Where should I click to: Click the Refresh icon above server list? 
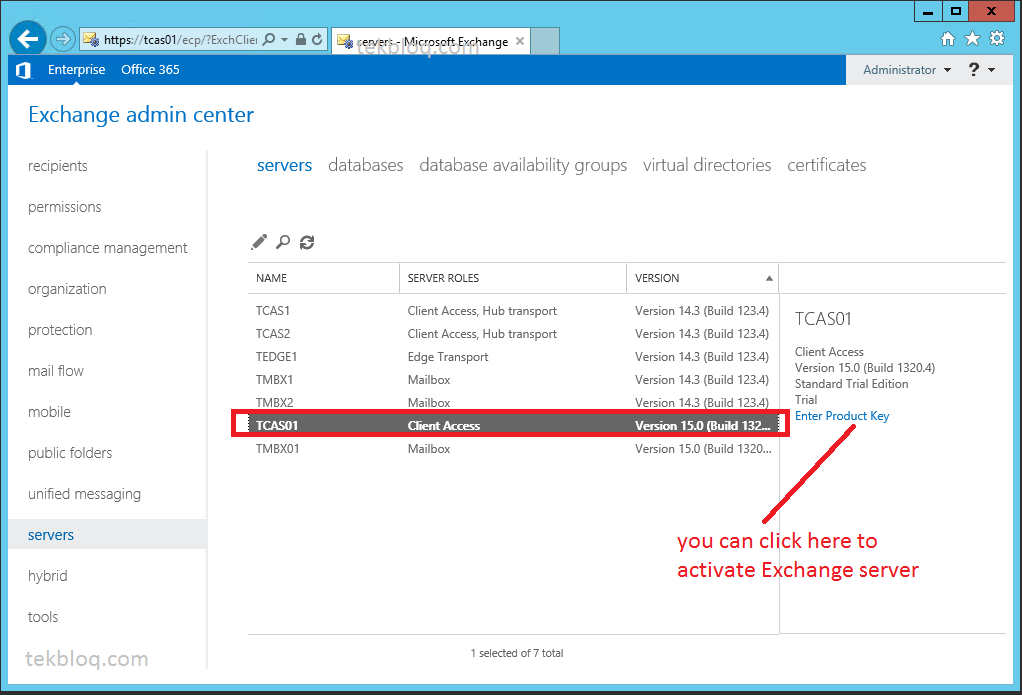pos(307,243)
